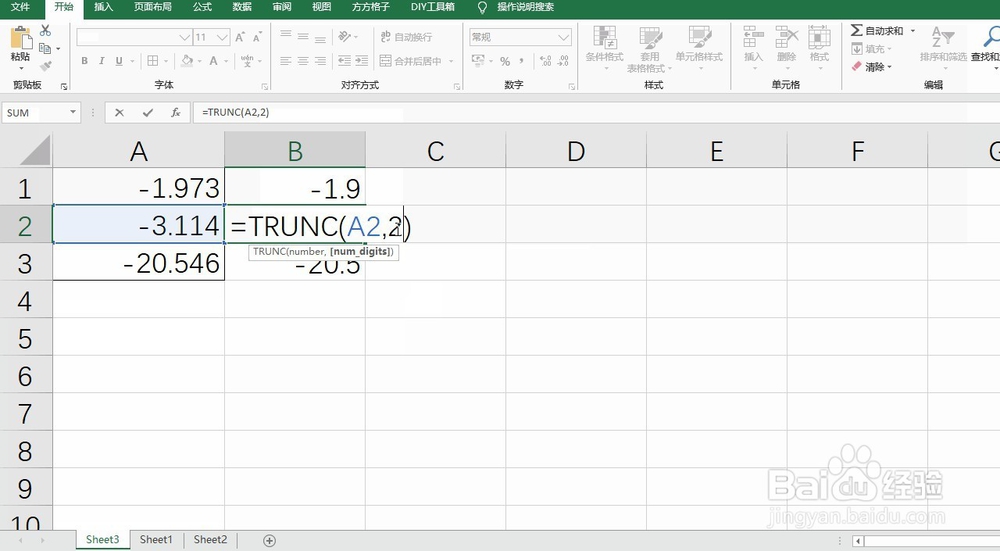Click the Orientation text angle icon
Screen dimensions: 1000x551
coord(345,36)
